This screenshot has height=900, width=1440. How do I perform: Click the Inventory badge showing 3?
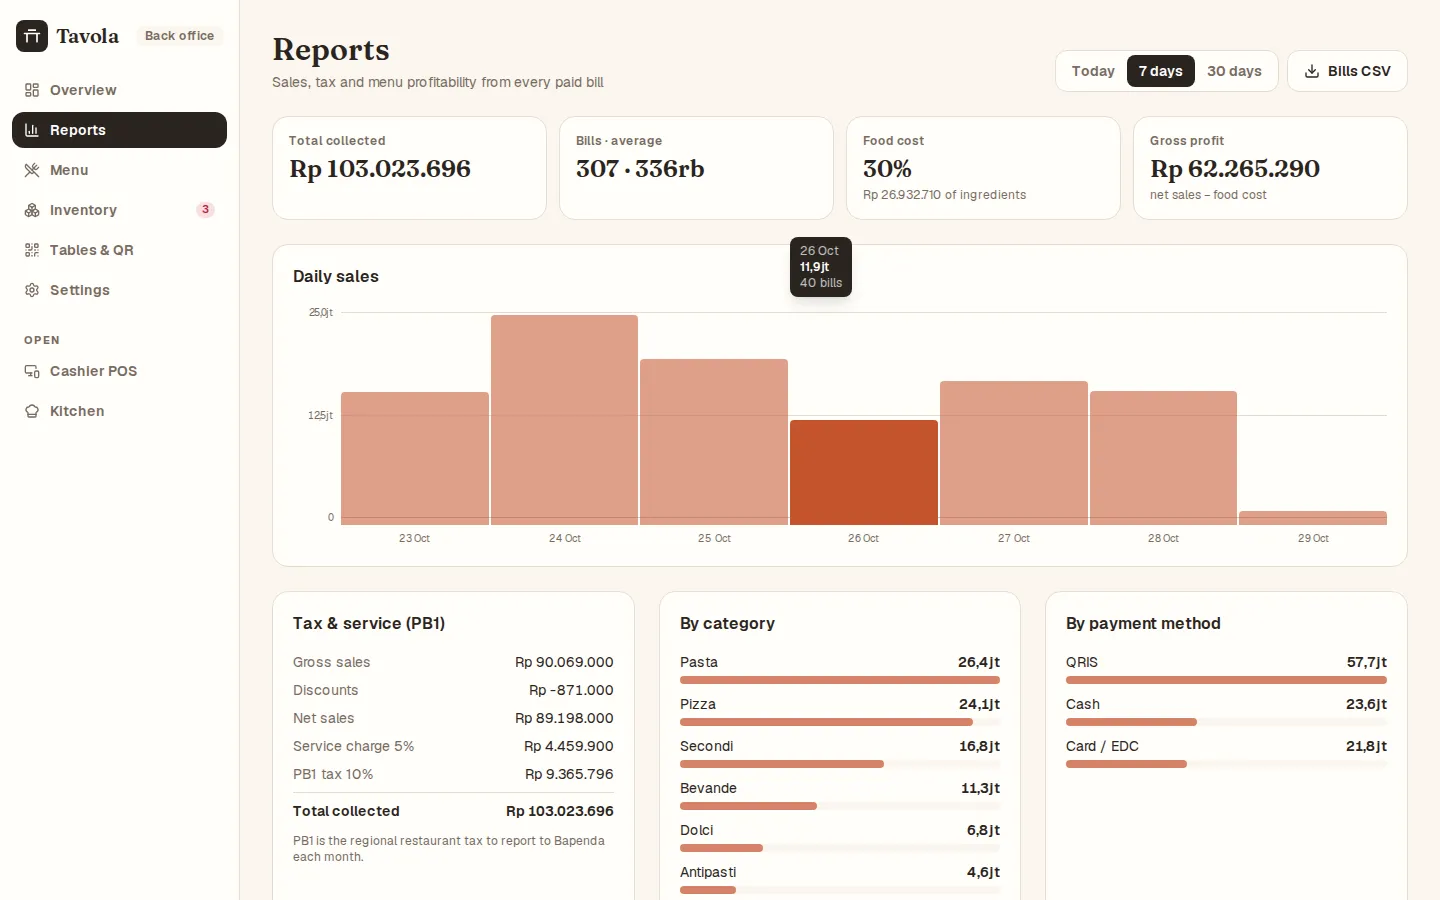(205, 210)
